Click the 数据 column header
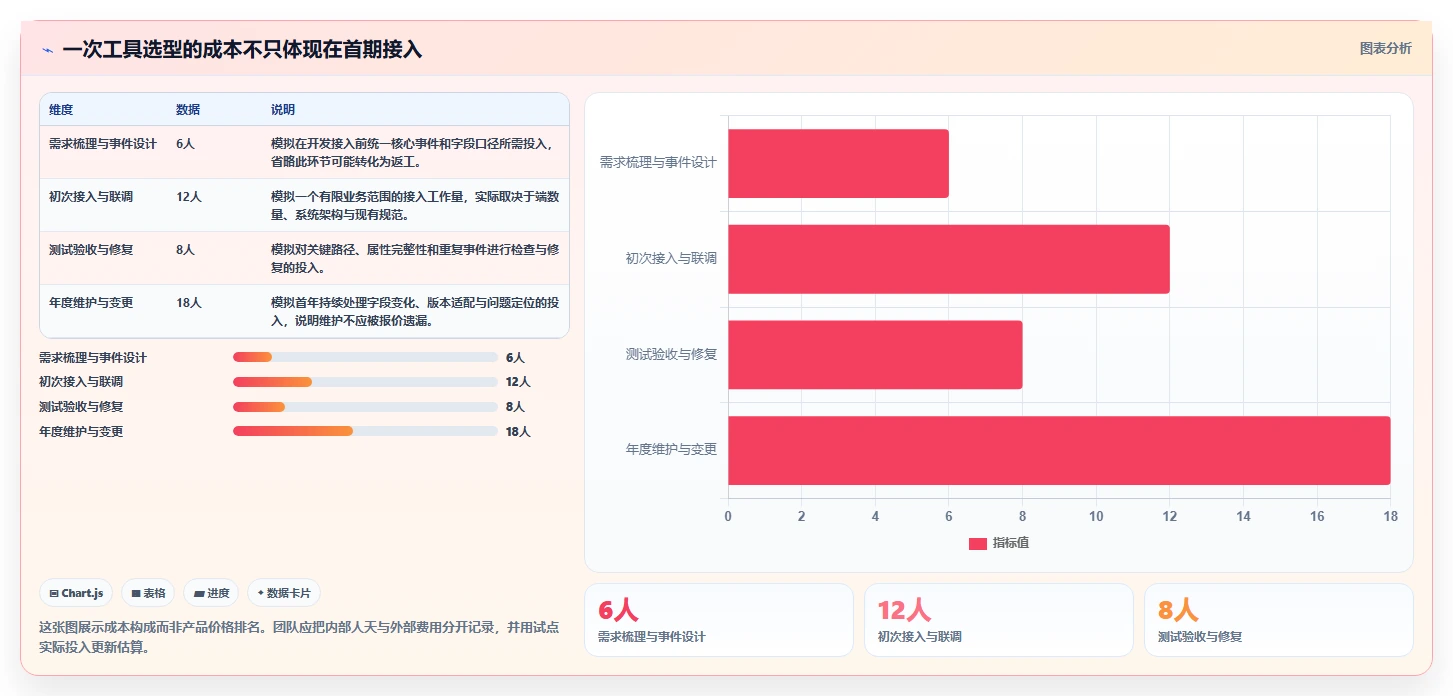 pos(188,110)
